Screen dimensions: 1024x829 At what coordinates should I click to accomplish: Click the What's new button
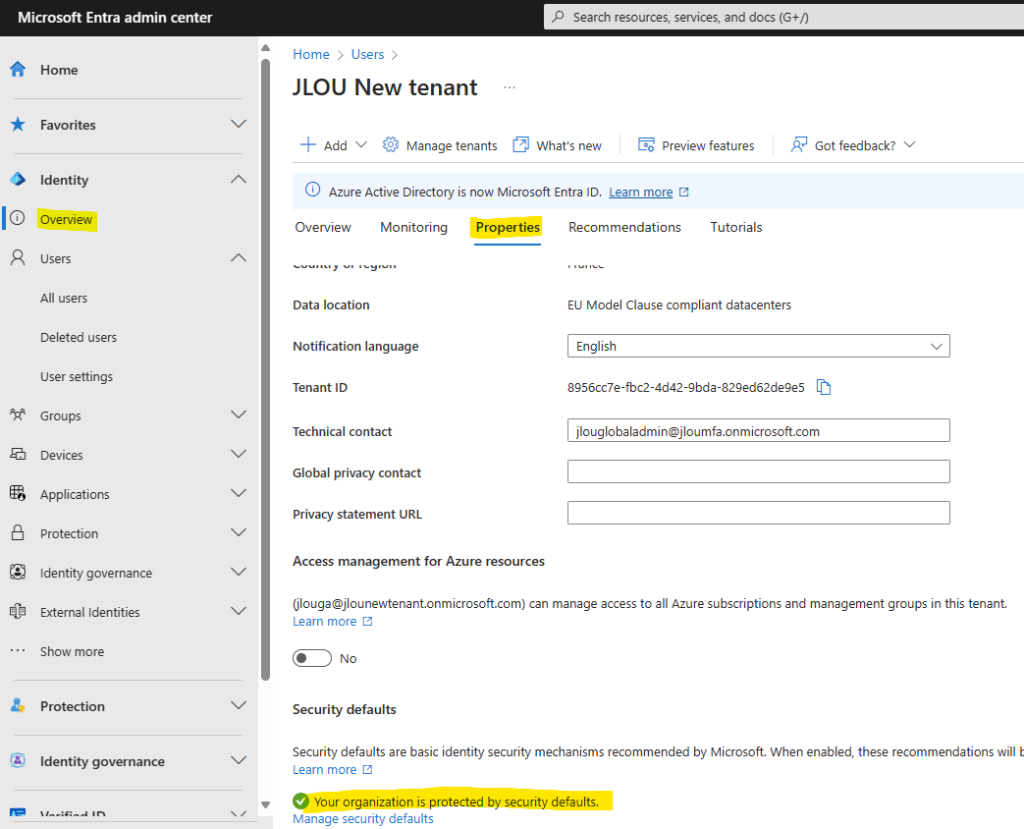pos(557,145)
